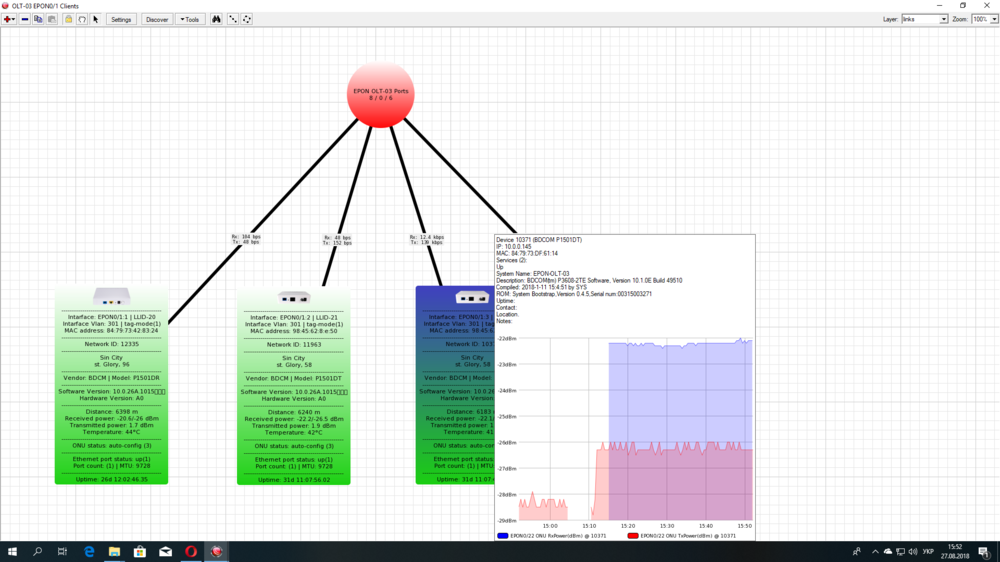Open the Layer dropdown showing links
This screenshot has width=1000, height=562.
pos(924,19)
